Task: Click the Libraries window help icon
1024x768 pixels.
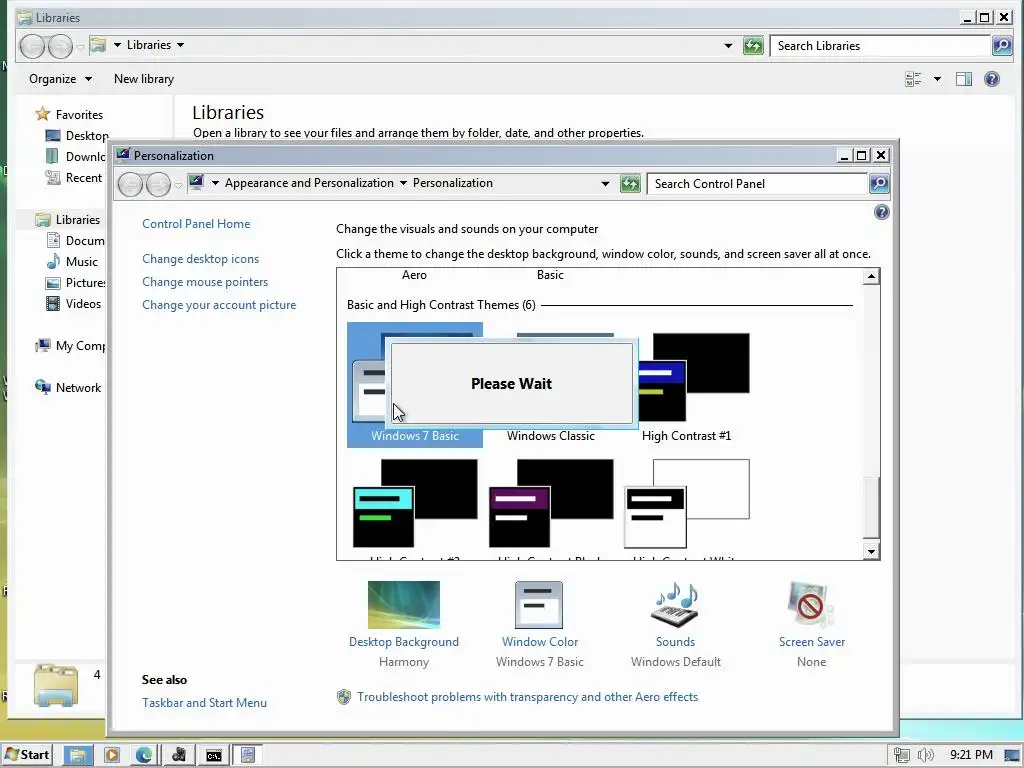Action: [991, 79]
